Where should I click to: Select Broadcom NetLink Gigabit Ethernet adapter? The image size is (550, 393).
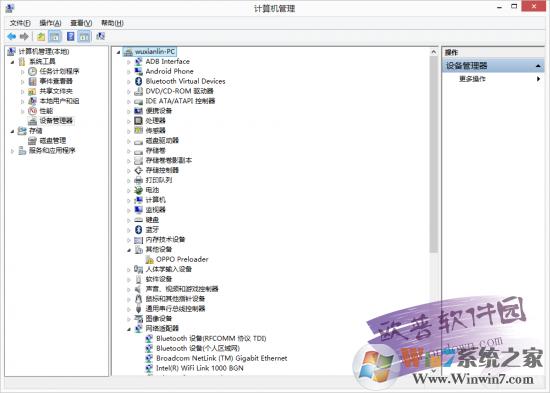pos(222,358)
